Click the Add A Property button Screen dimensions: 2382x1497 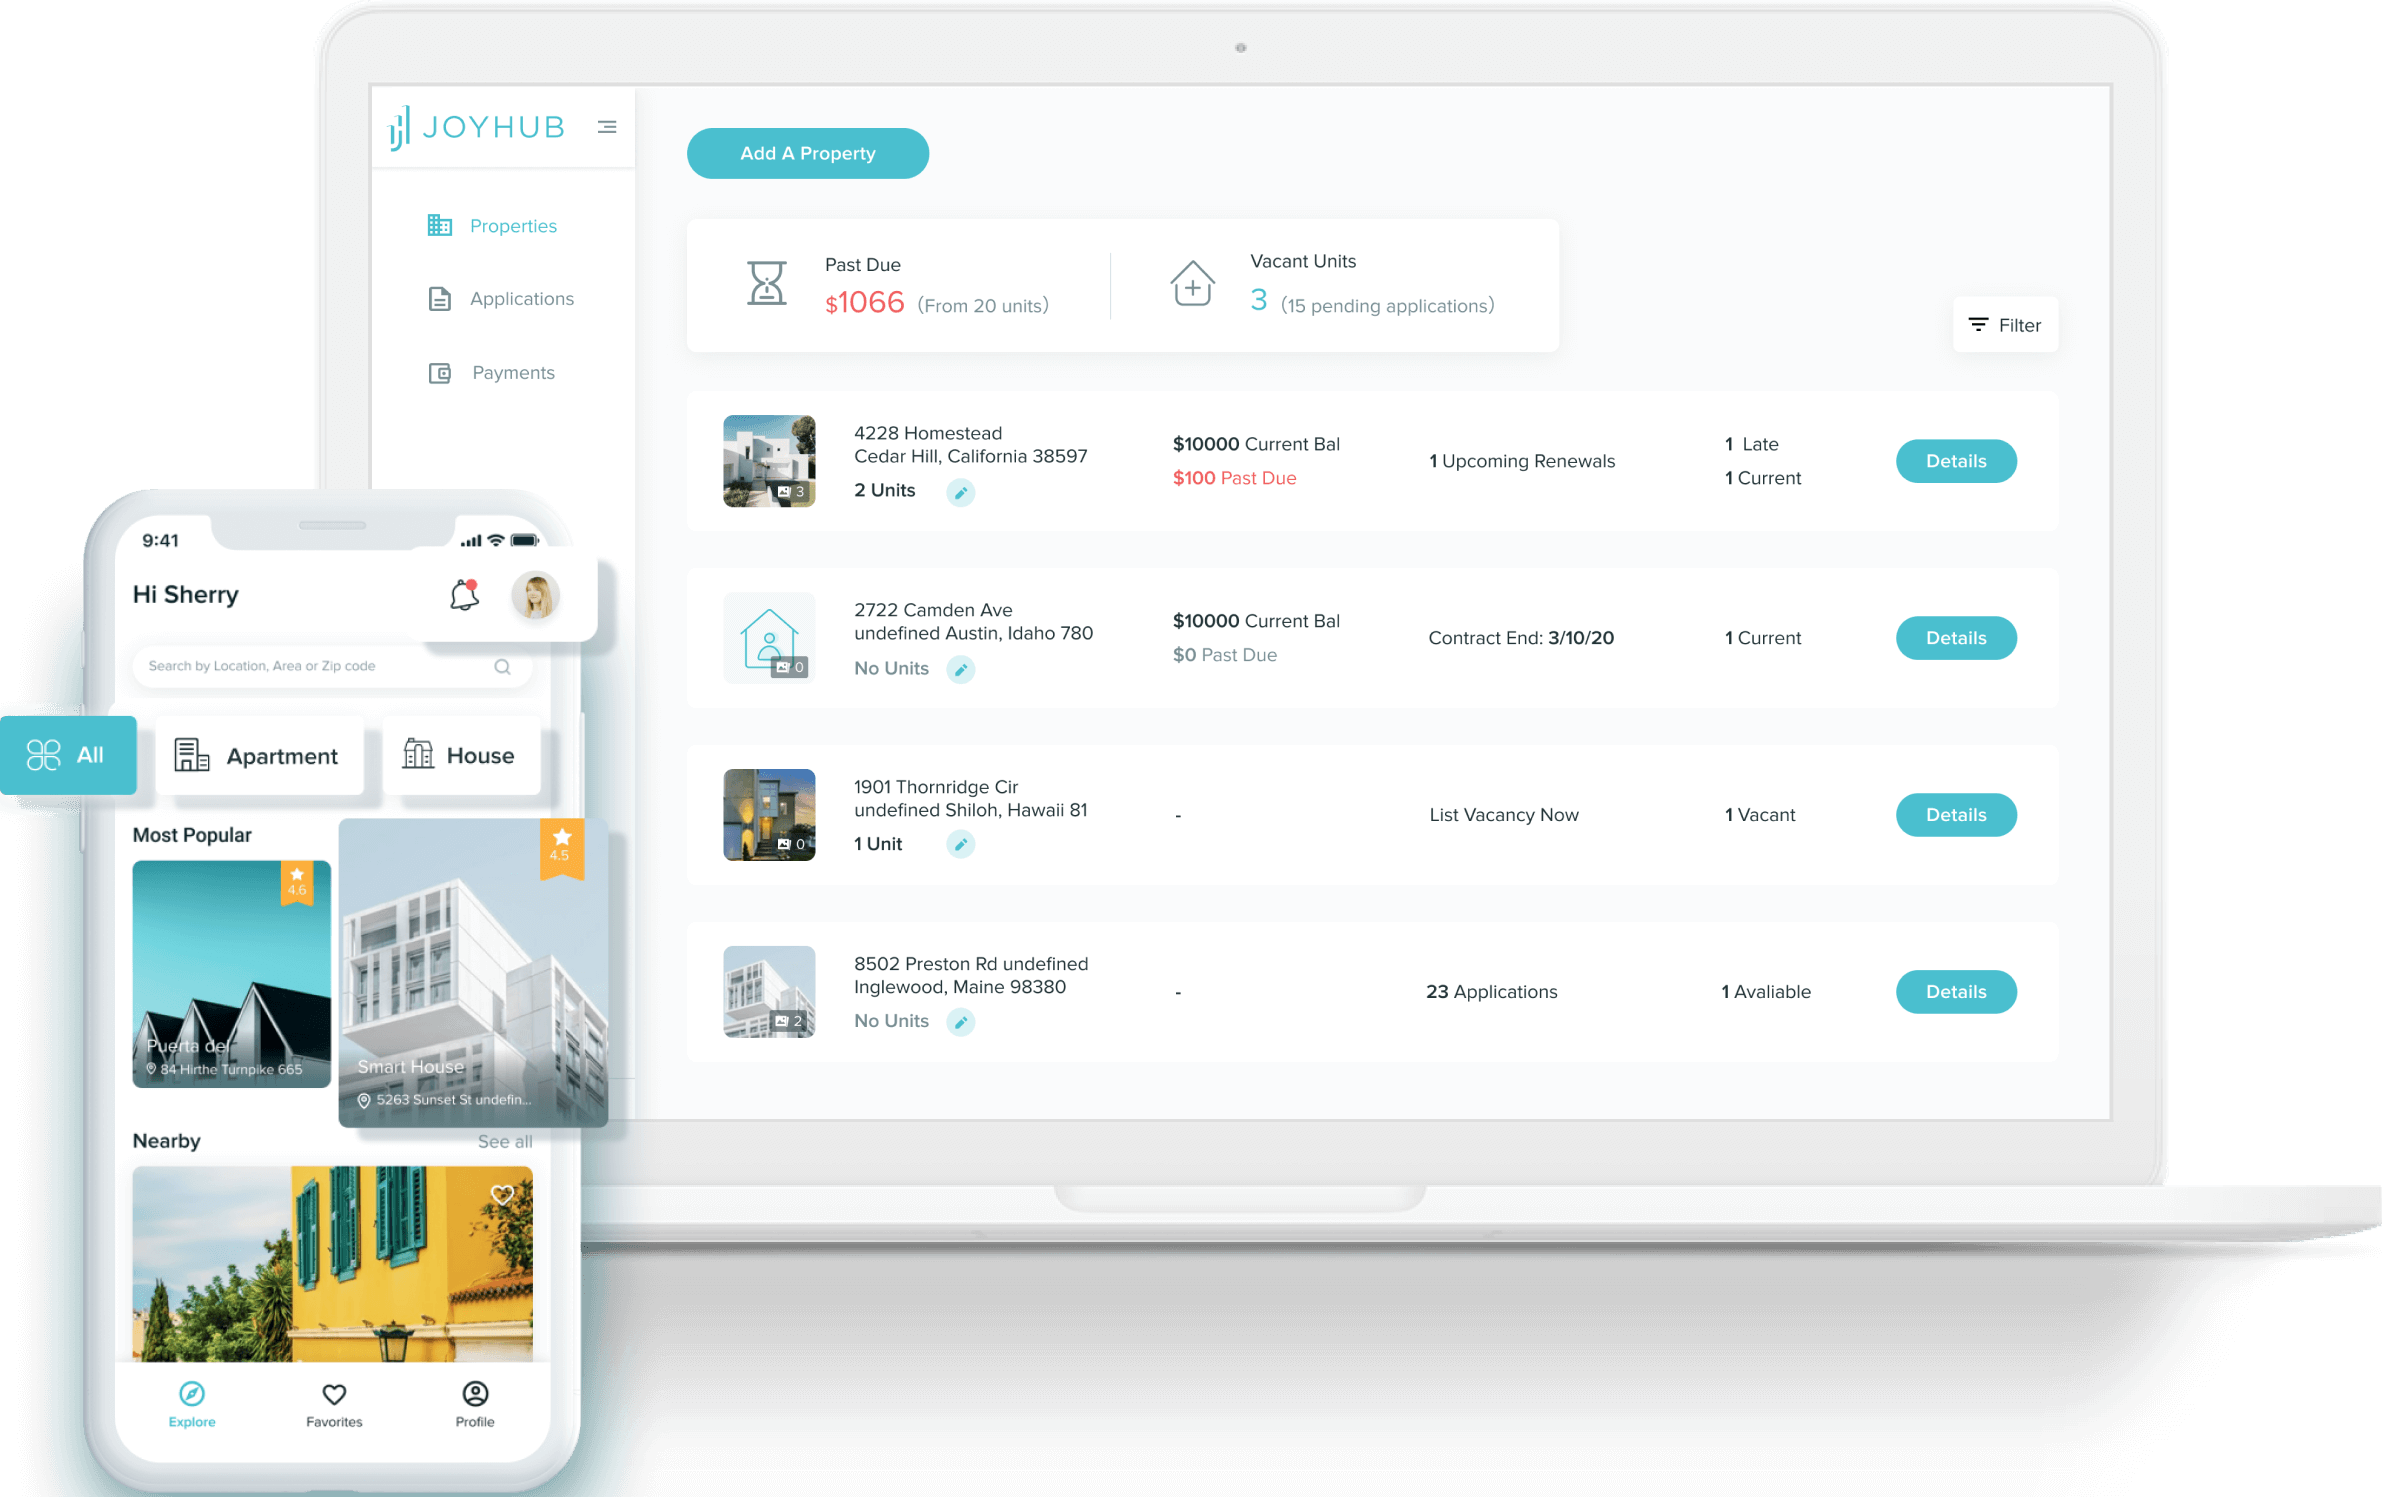click(x=807, y=154)
